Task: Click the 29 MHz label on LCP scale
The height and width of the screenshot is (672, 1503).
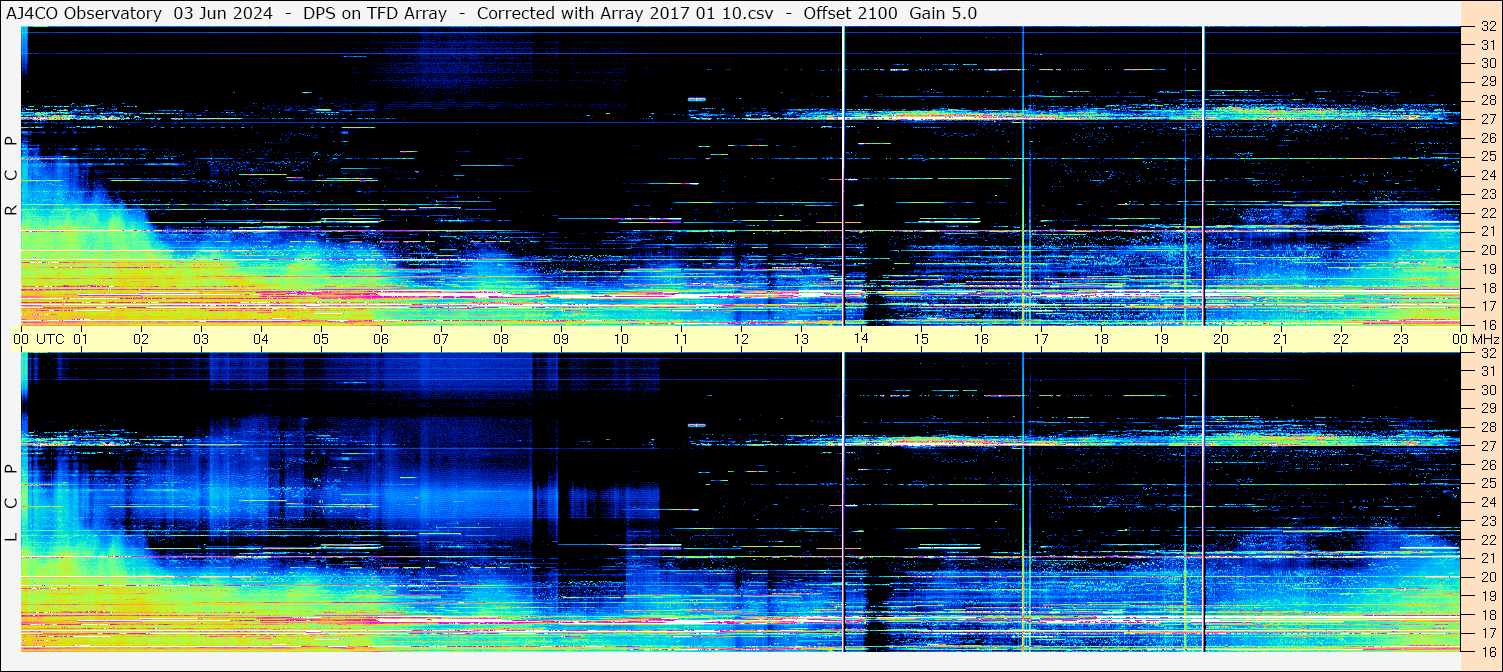Action: pos(1488,409)
